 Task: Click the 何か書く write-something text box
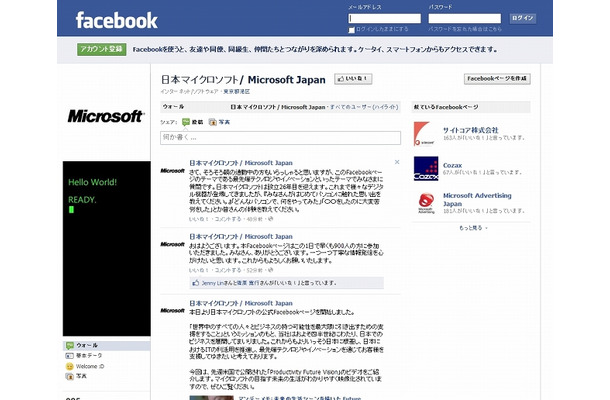point(280,138)
